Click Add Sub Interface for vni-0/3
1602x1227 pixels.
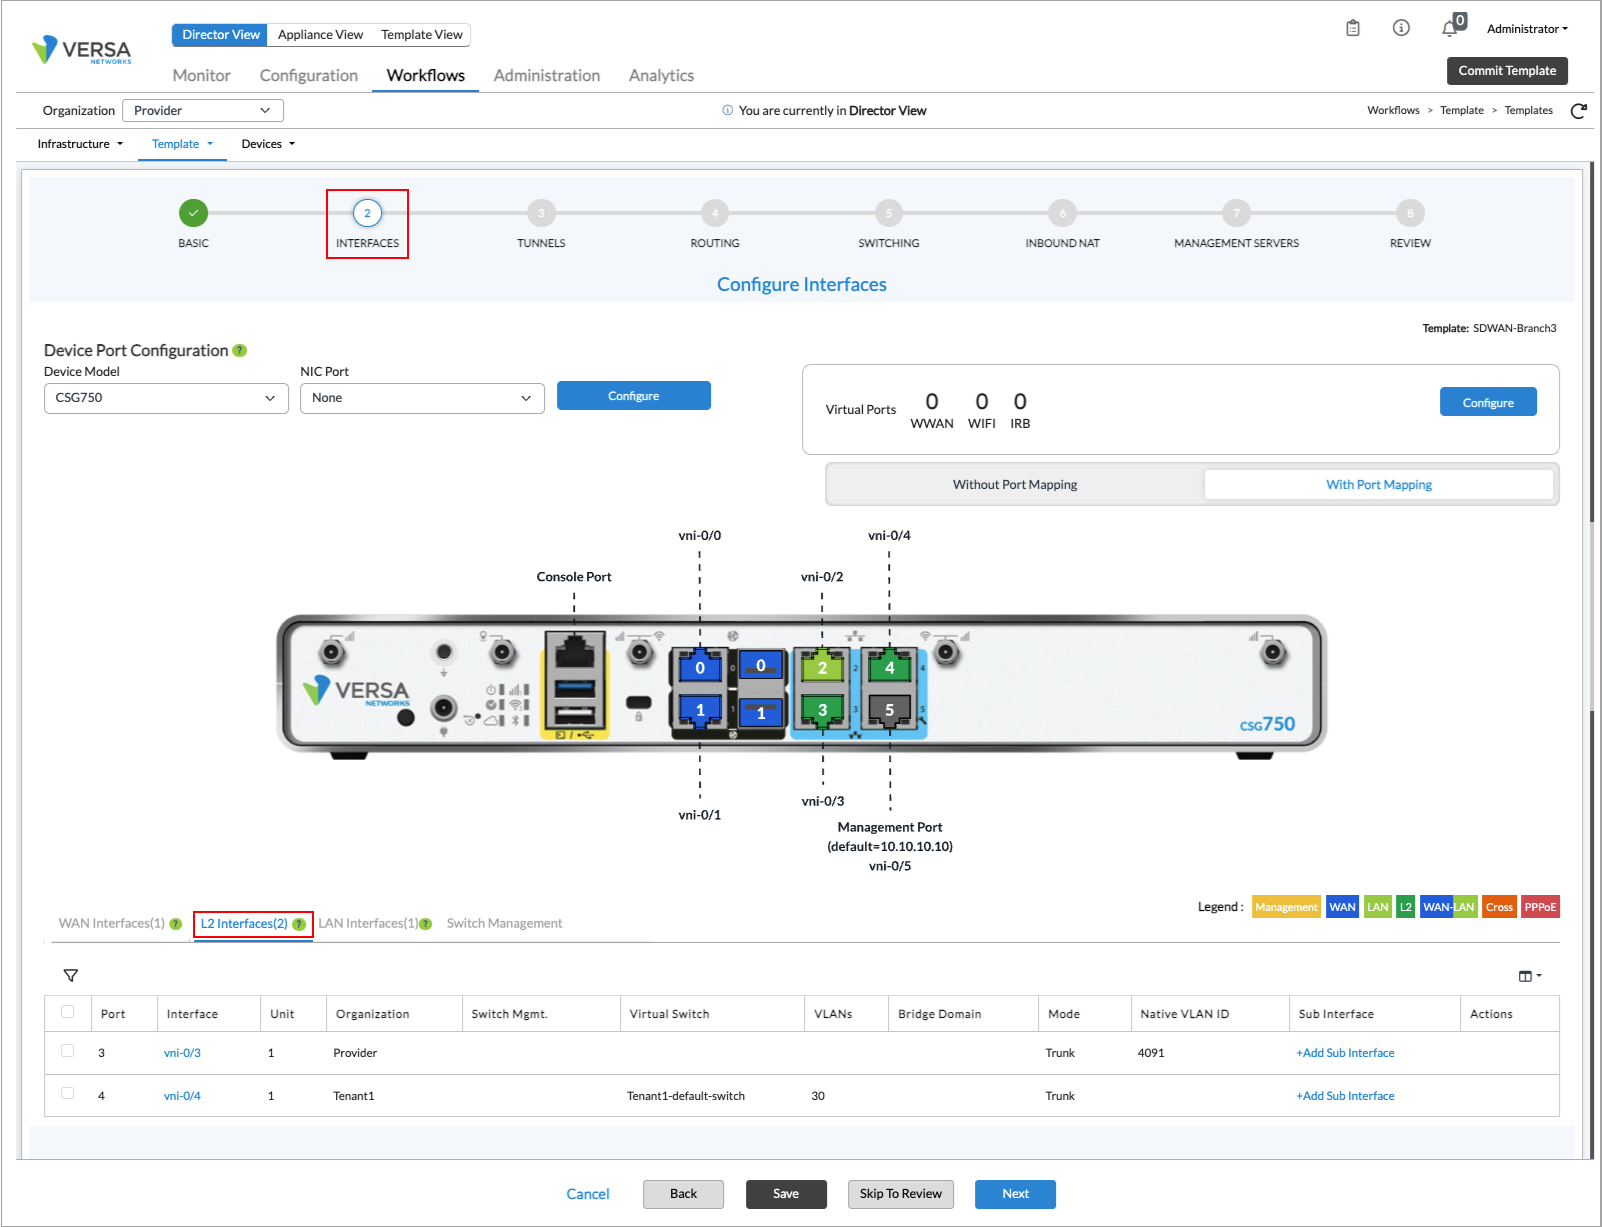1345,1053
